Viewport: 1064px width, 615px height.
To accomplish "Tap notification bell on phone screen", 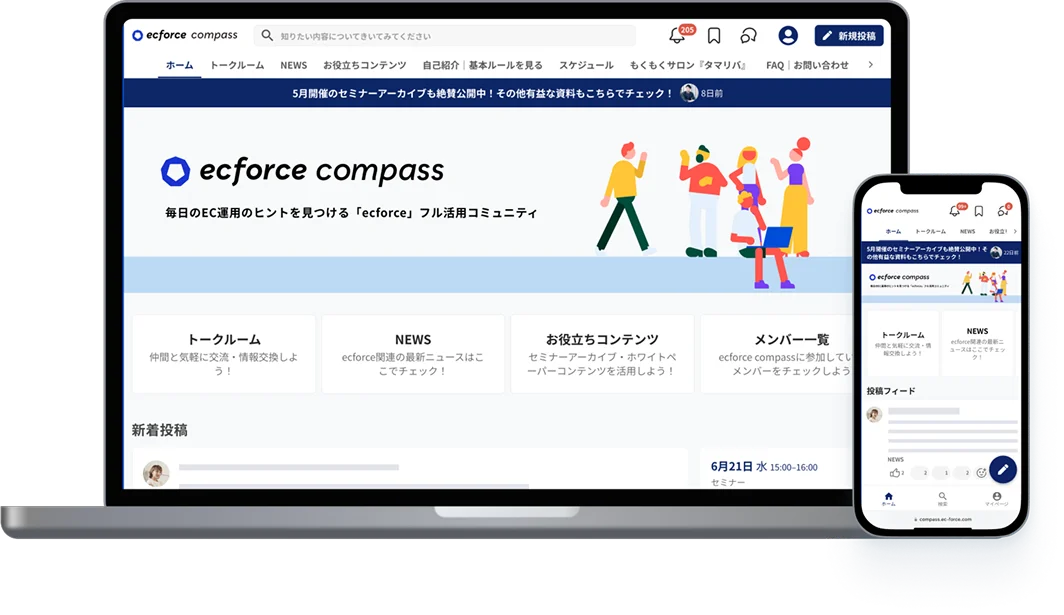I will pyautogui.click(x=955, y=210).
